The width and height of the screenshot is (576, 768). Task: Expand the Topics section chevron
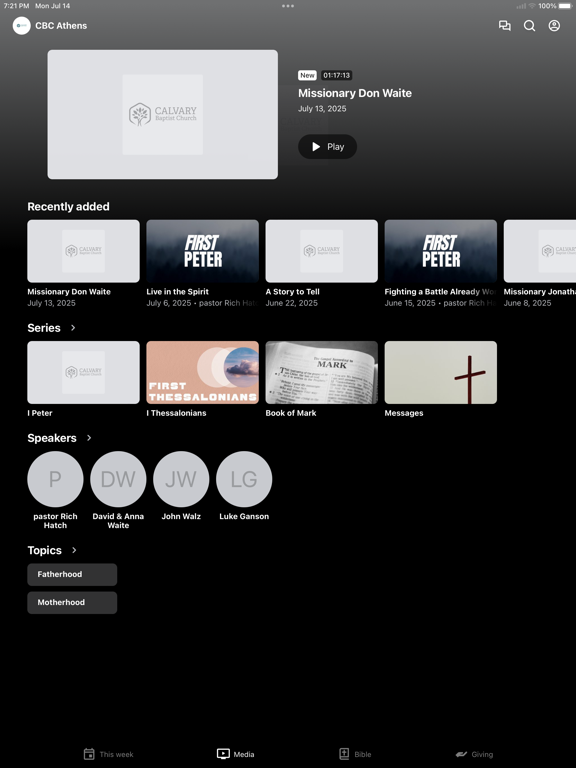(x=74, y=550)
